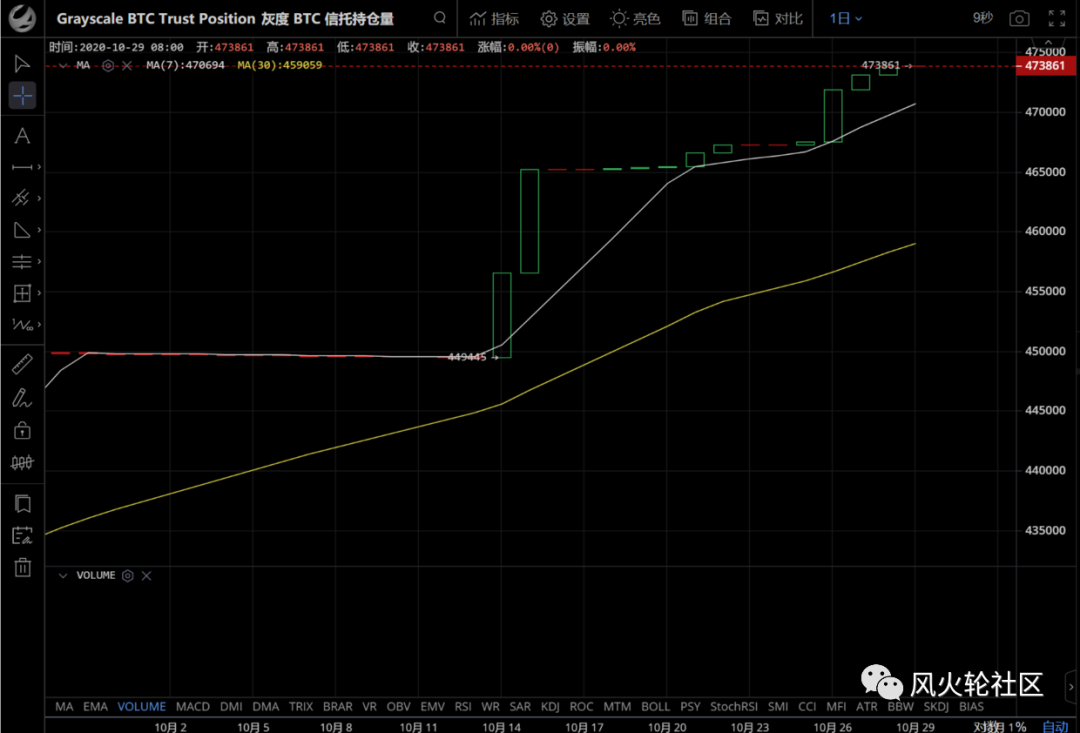1080x733 pixels.
Task: Select the StochRSI indicator tab
Action: click(x=734, y=707)
